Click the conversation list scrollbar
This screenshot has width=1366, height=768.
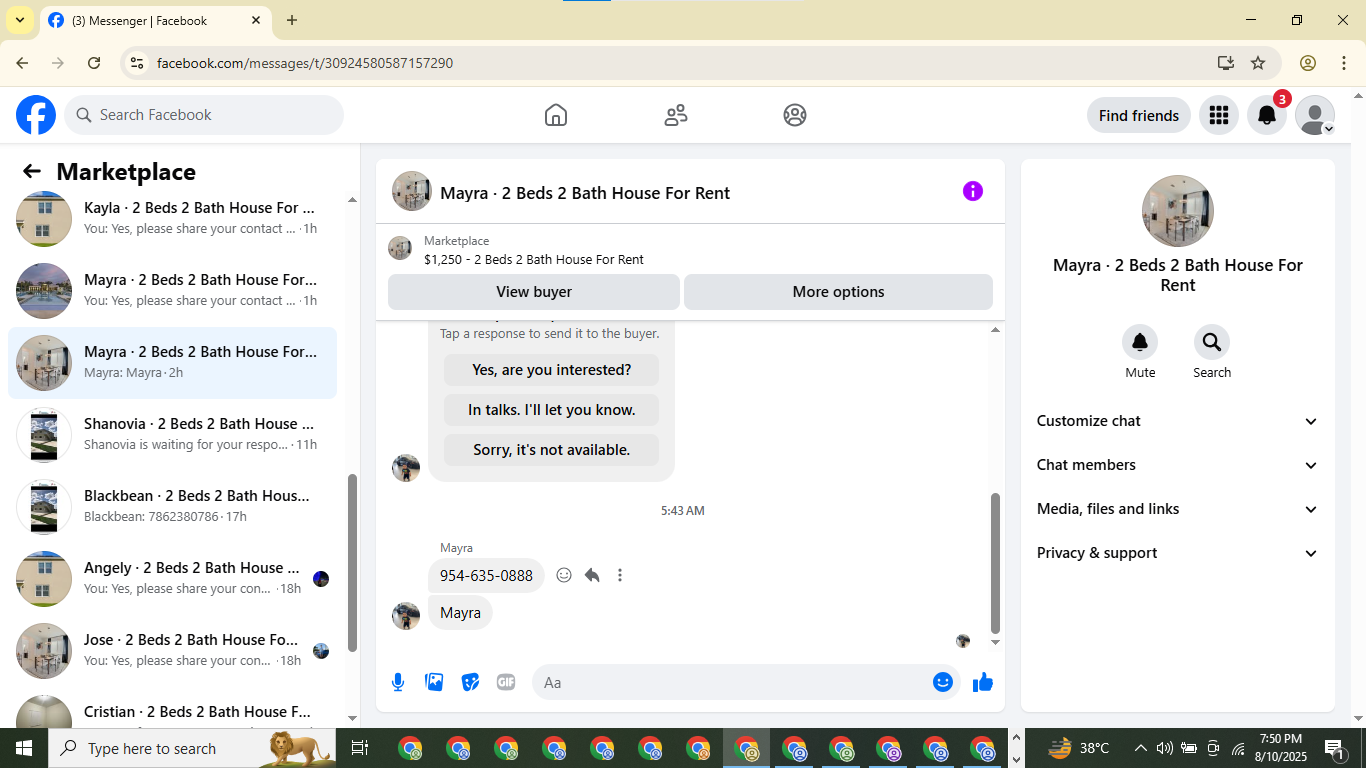pyautogui.click(x=352, y=563)
